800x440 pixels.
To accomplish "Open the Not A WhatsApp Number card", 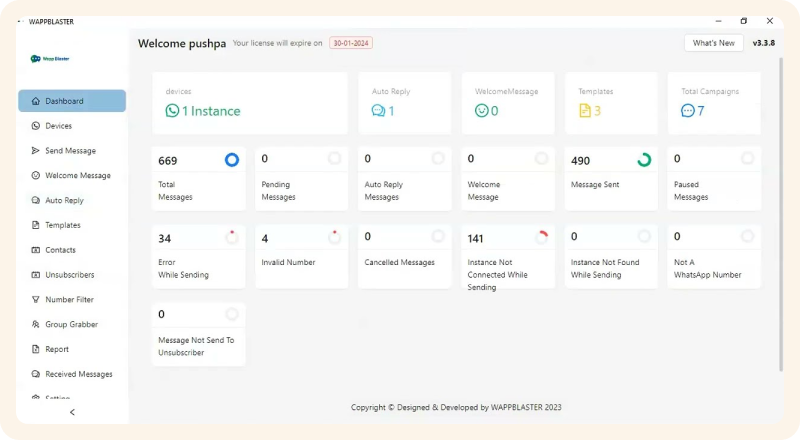I will pyautogui.click(x=714, y=257).
